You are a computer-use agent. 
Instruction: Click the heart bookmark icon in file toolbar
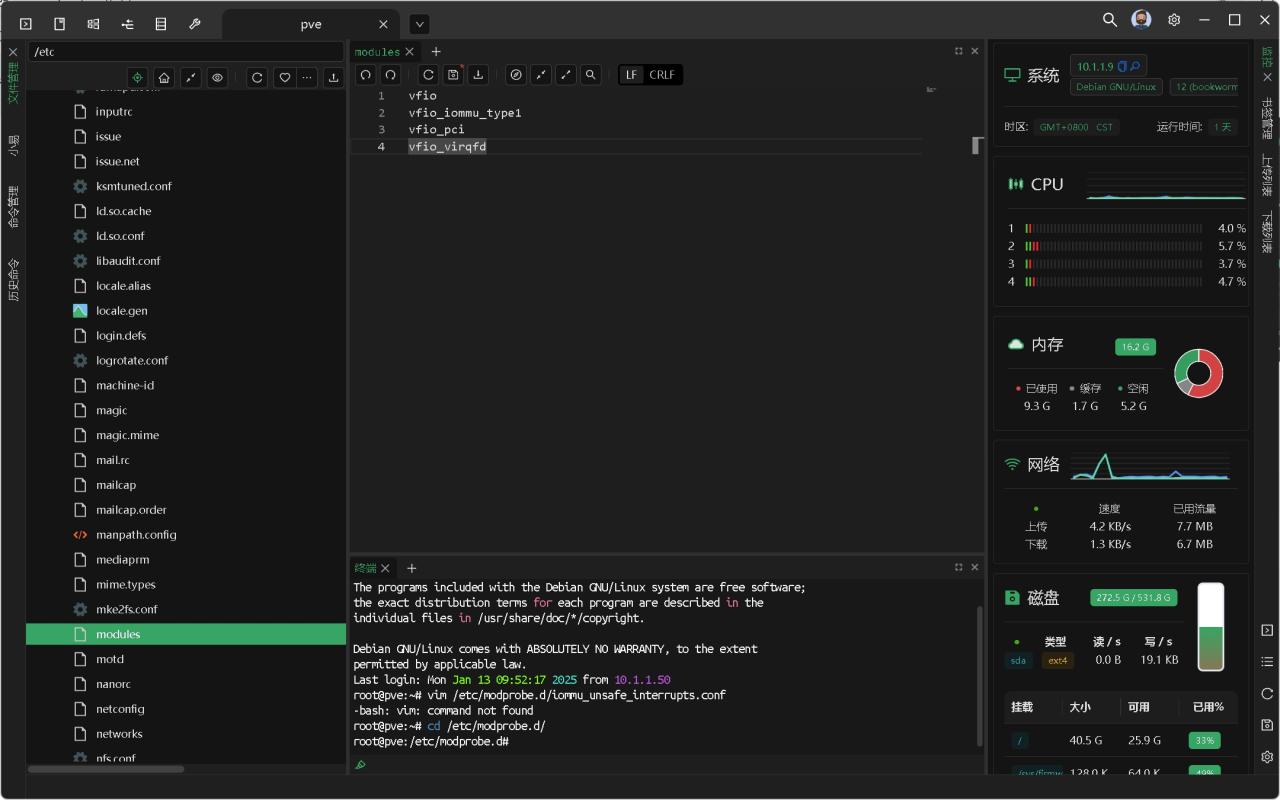(x=285, y=78)
